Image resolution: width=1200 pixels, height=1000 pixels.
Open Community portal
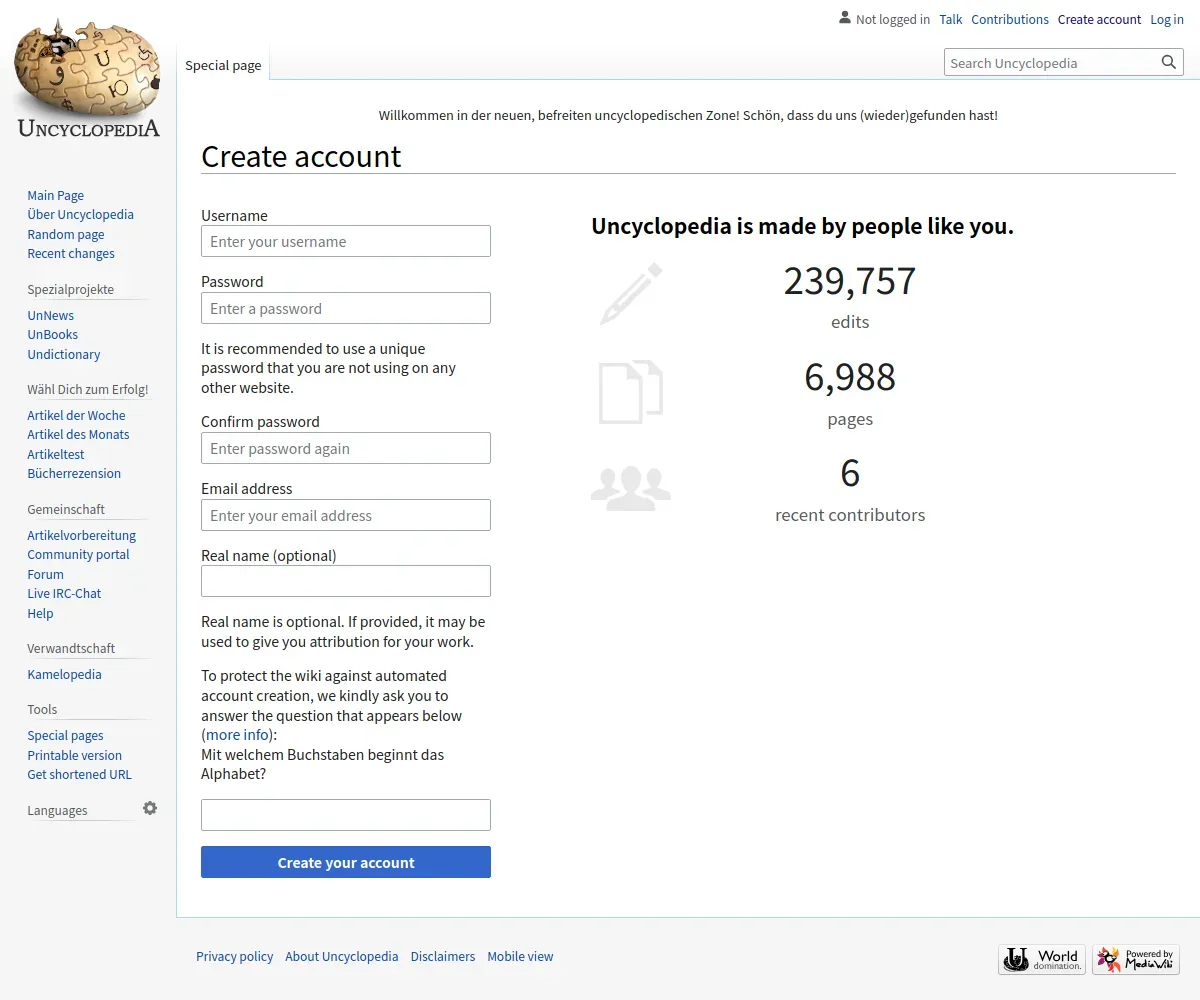pos(78,554)
